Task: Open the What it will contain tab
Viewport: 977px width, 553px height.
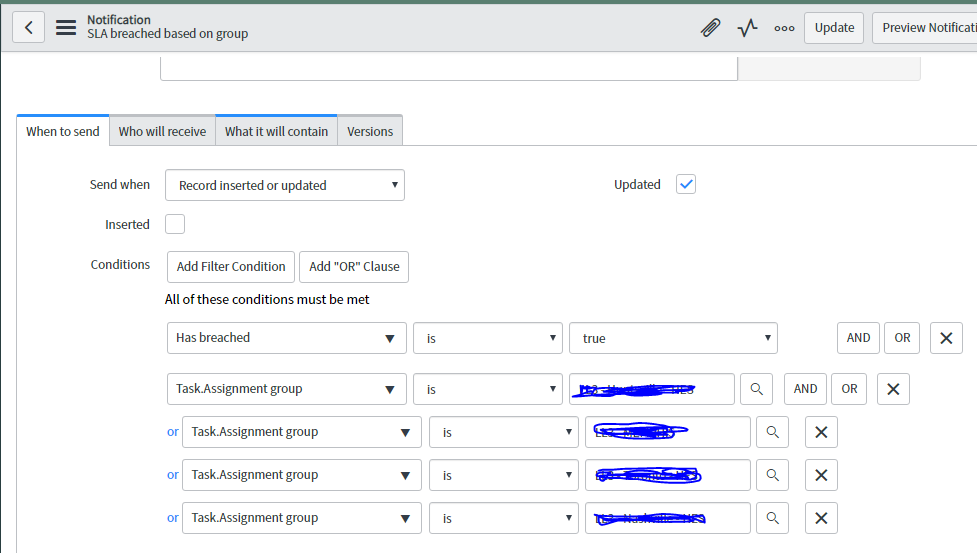Action: (x=277, y=131)
